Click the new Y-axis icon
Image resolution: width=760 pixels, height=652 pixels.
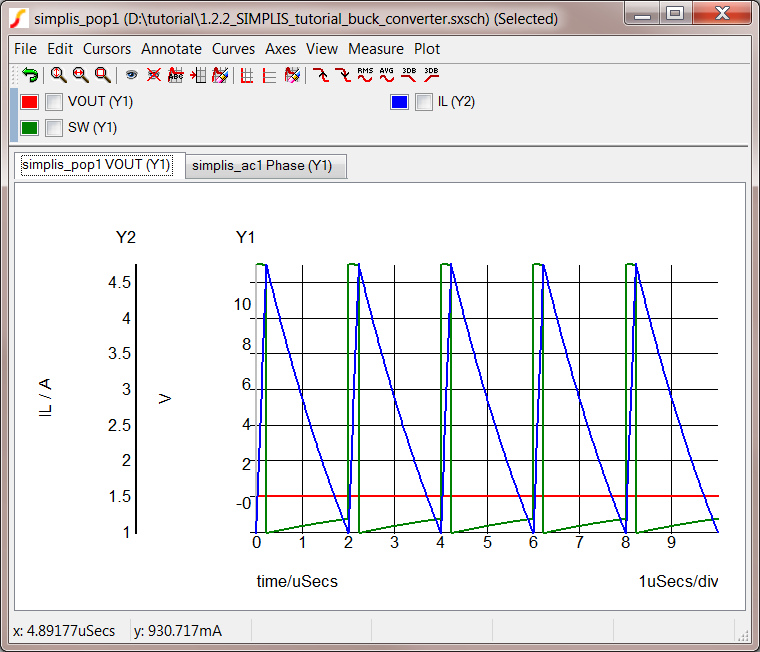coord(269,76)
